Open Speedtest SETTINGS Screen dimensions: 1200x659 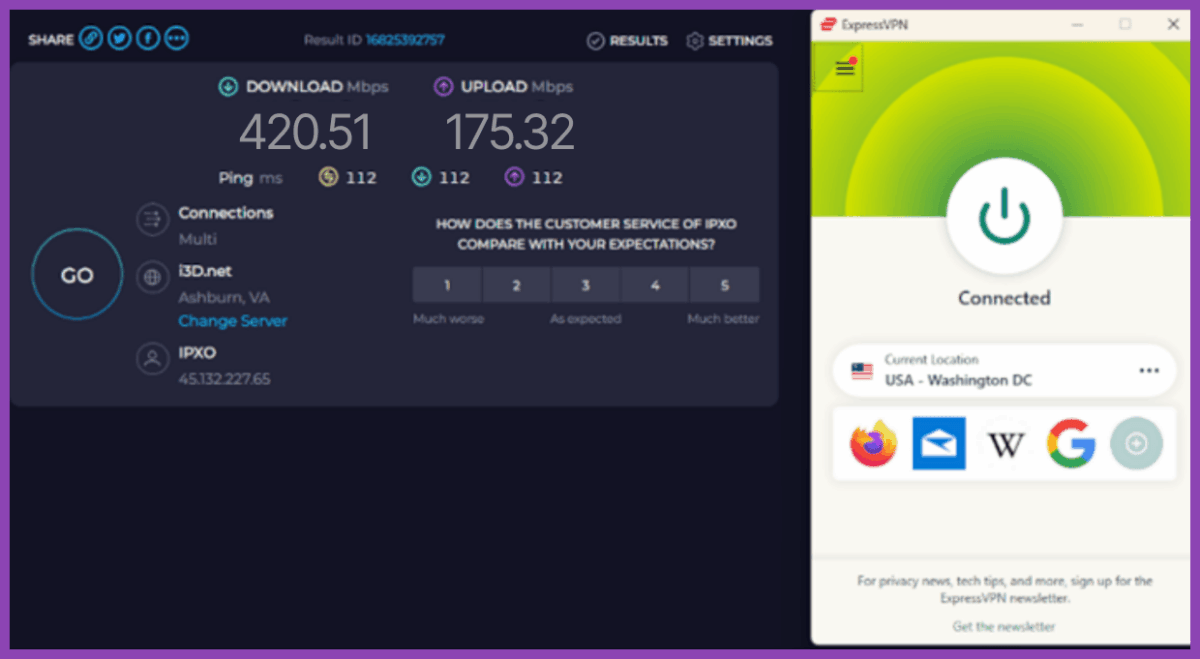[729, 41]
